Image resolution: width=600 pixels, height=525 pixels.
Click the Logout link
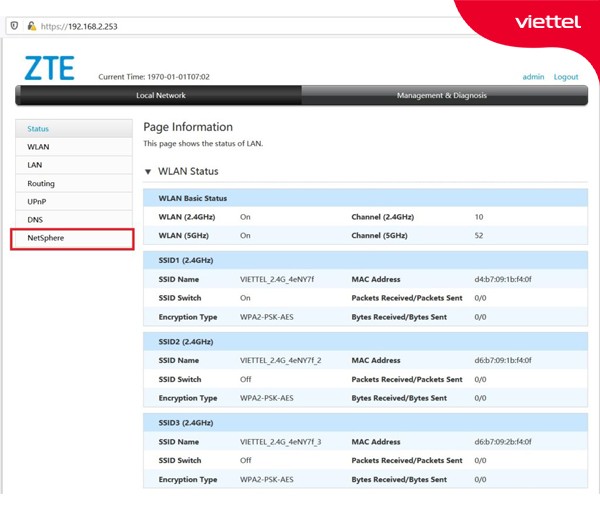[x=566, y=77]
